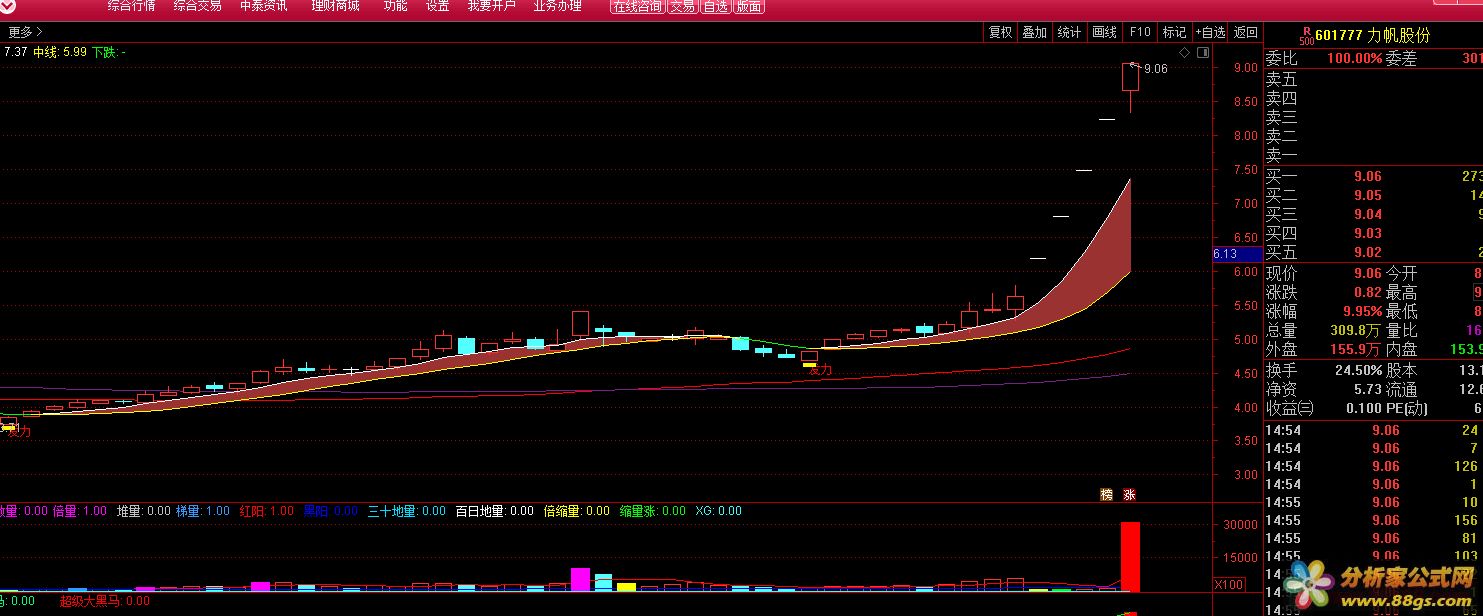
Task: Activate the 画线 drawing tool
Action: 1104,32
